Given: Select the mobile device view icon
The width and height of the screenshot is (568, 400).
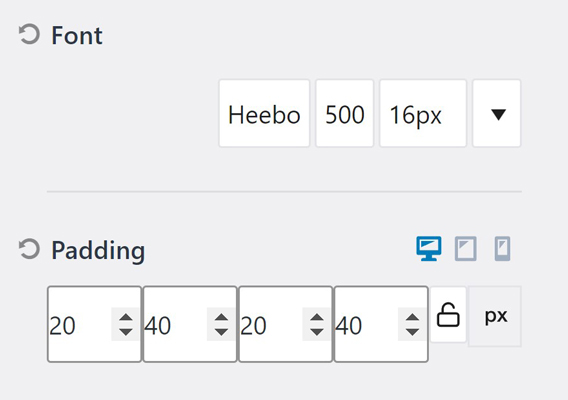Looking at the screenshot, I should (x=502, y=249).
